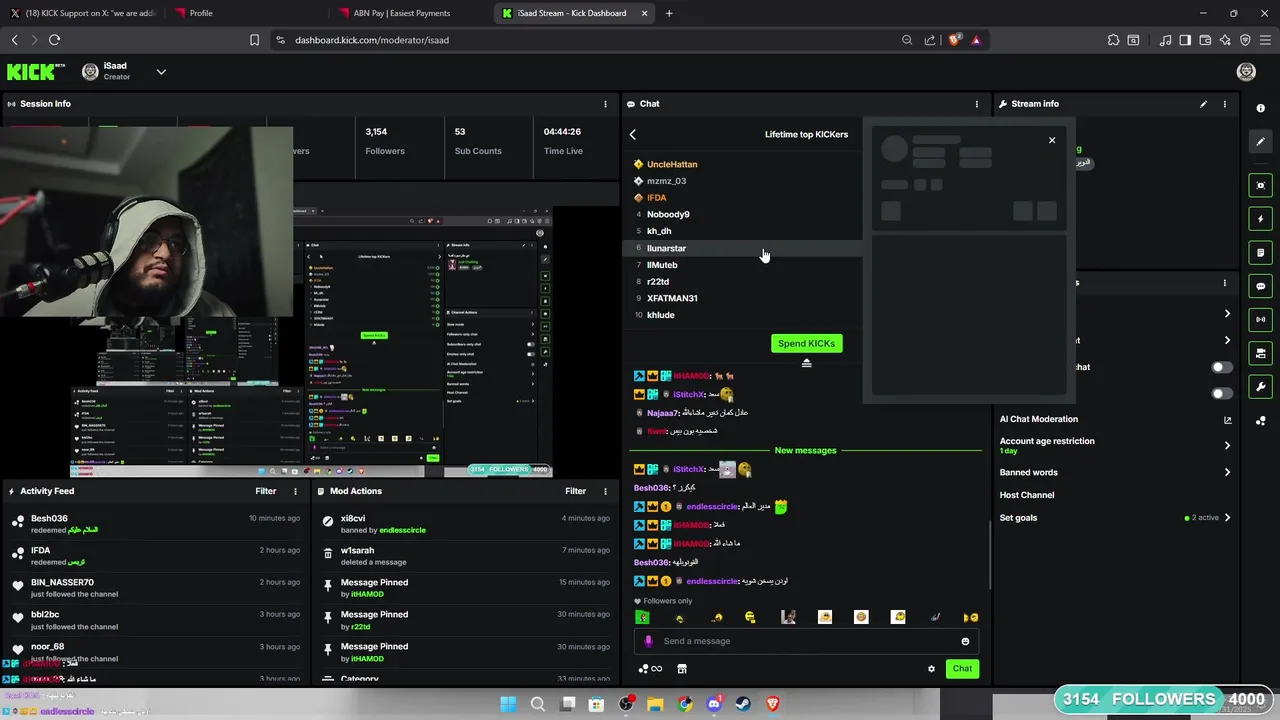Switch to KICK Support on X tab

coord(85,13)
